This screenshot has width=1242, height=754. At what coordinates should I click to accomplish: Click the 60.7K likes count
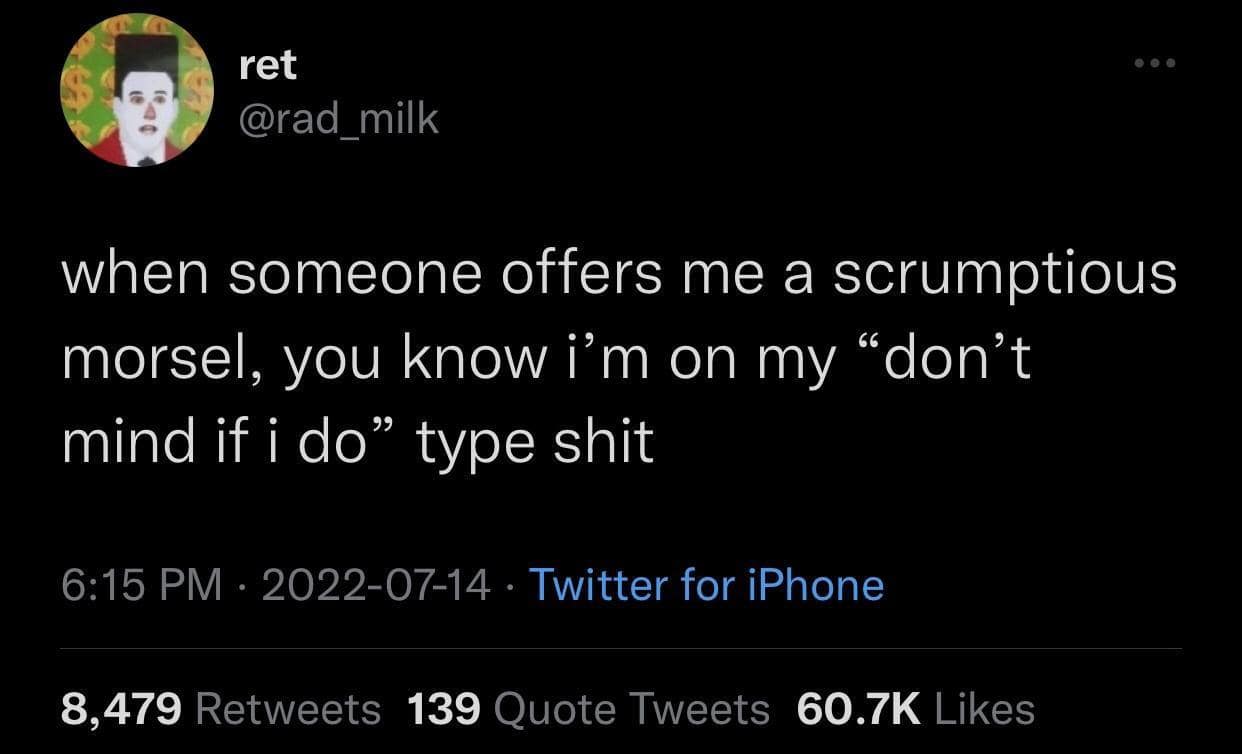point(857,709)
